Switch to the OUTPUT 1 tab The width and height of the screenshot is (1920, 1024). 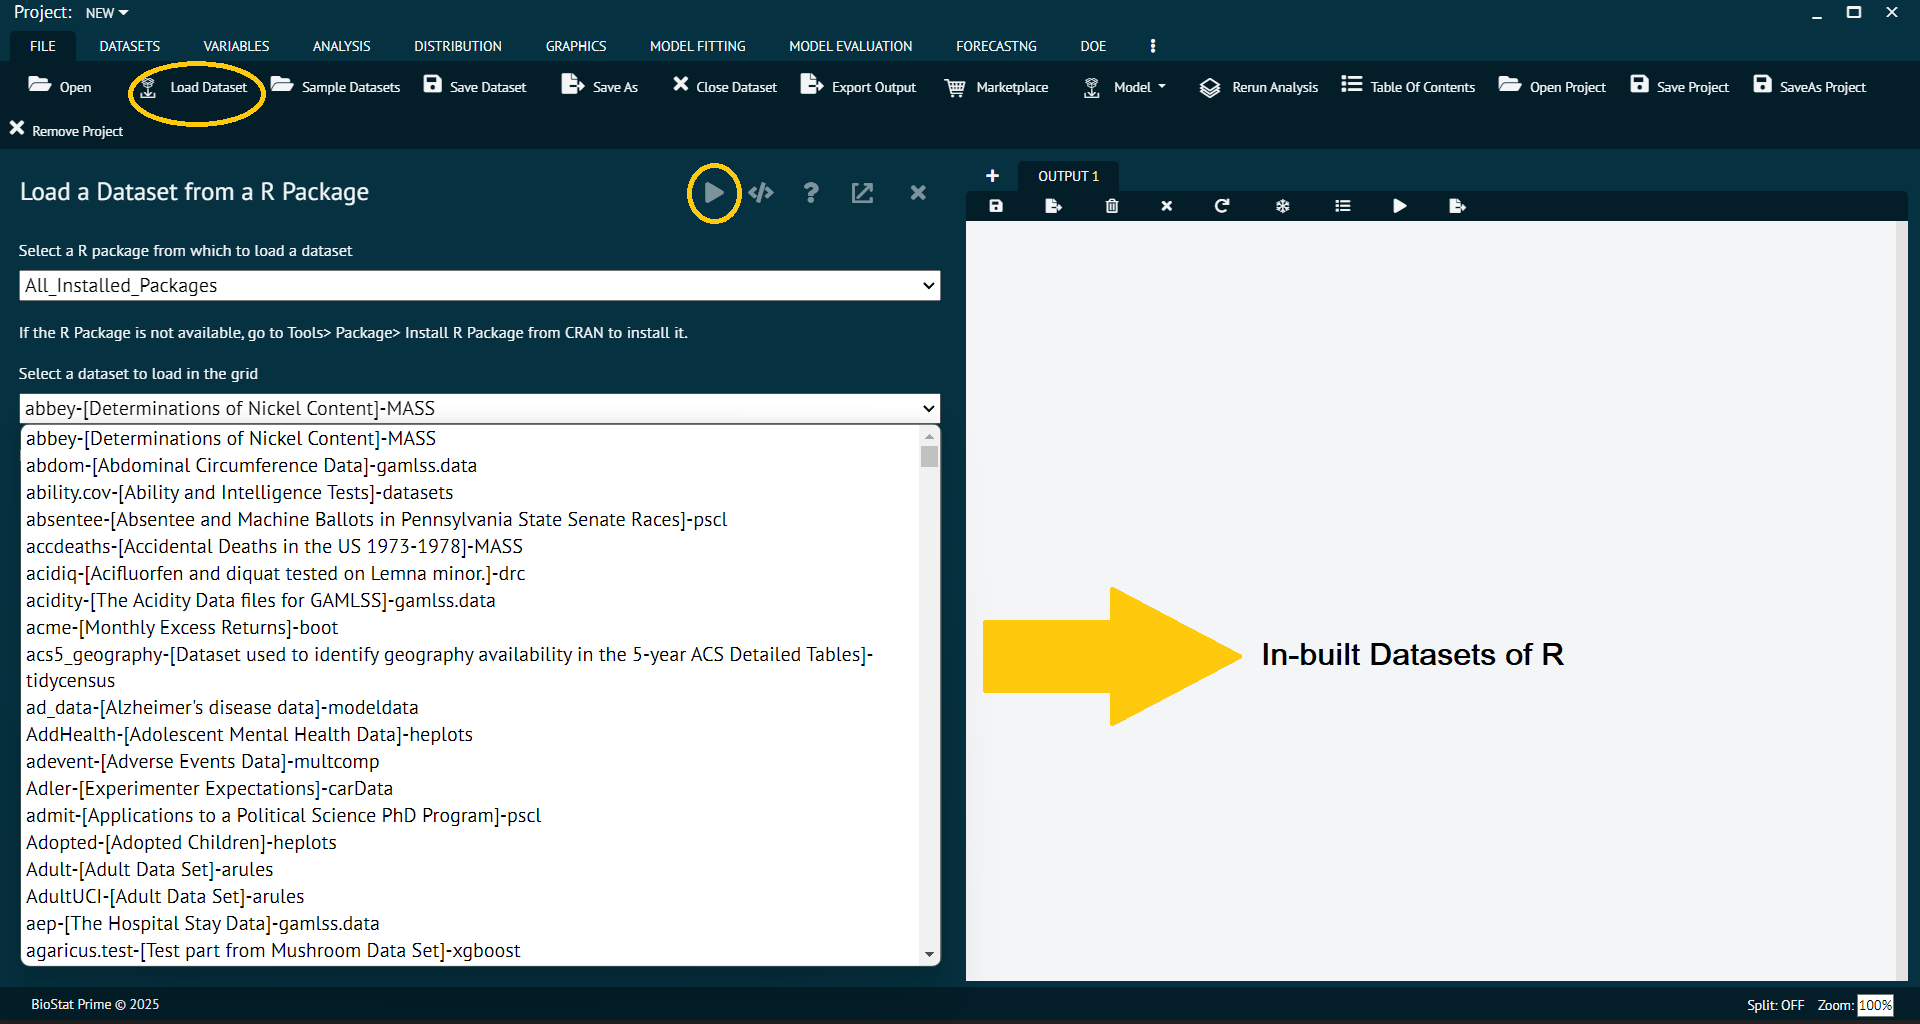pos(1068,176)
